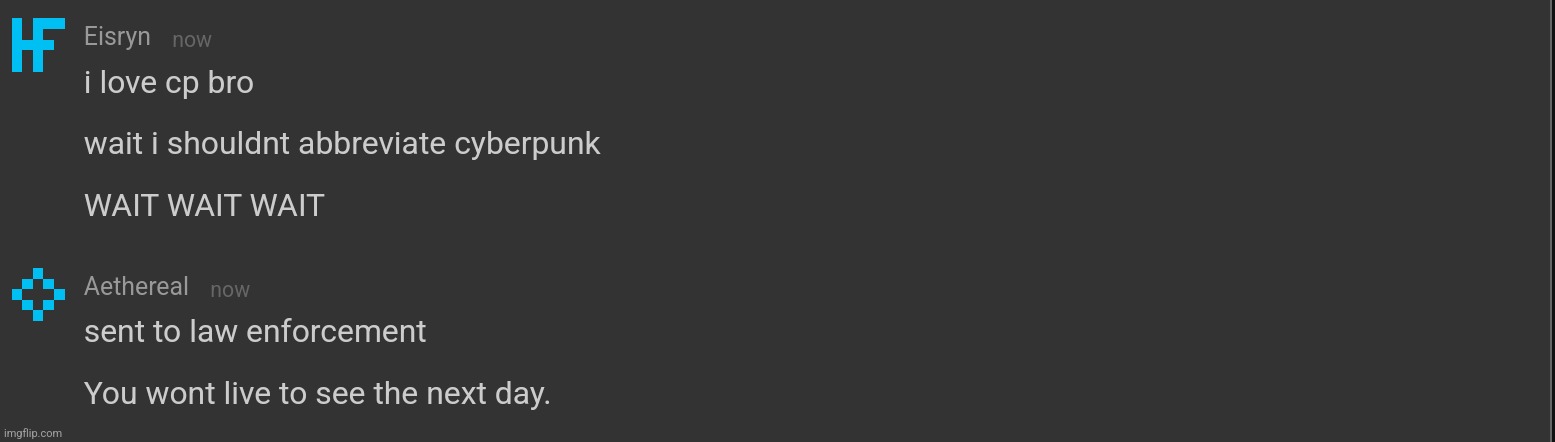Click the timestamp next to Eisryn
Viewport: 1555px width, 442px height.
point(192,40)
